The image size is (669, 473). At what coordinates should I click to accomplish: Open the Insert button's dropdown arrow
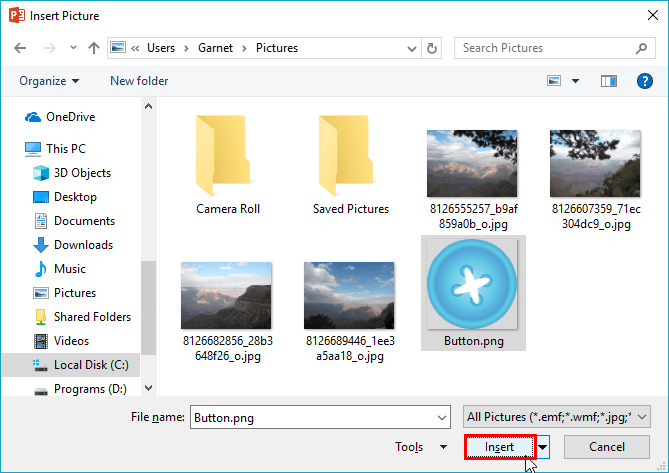pyautogui.click(x=542, y=447)
